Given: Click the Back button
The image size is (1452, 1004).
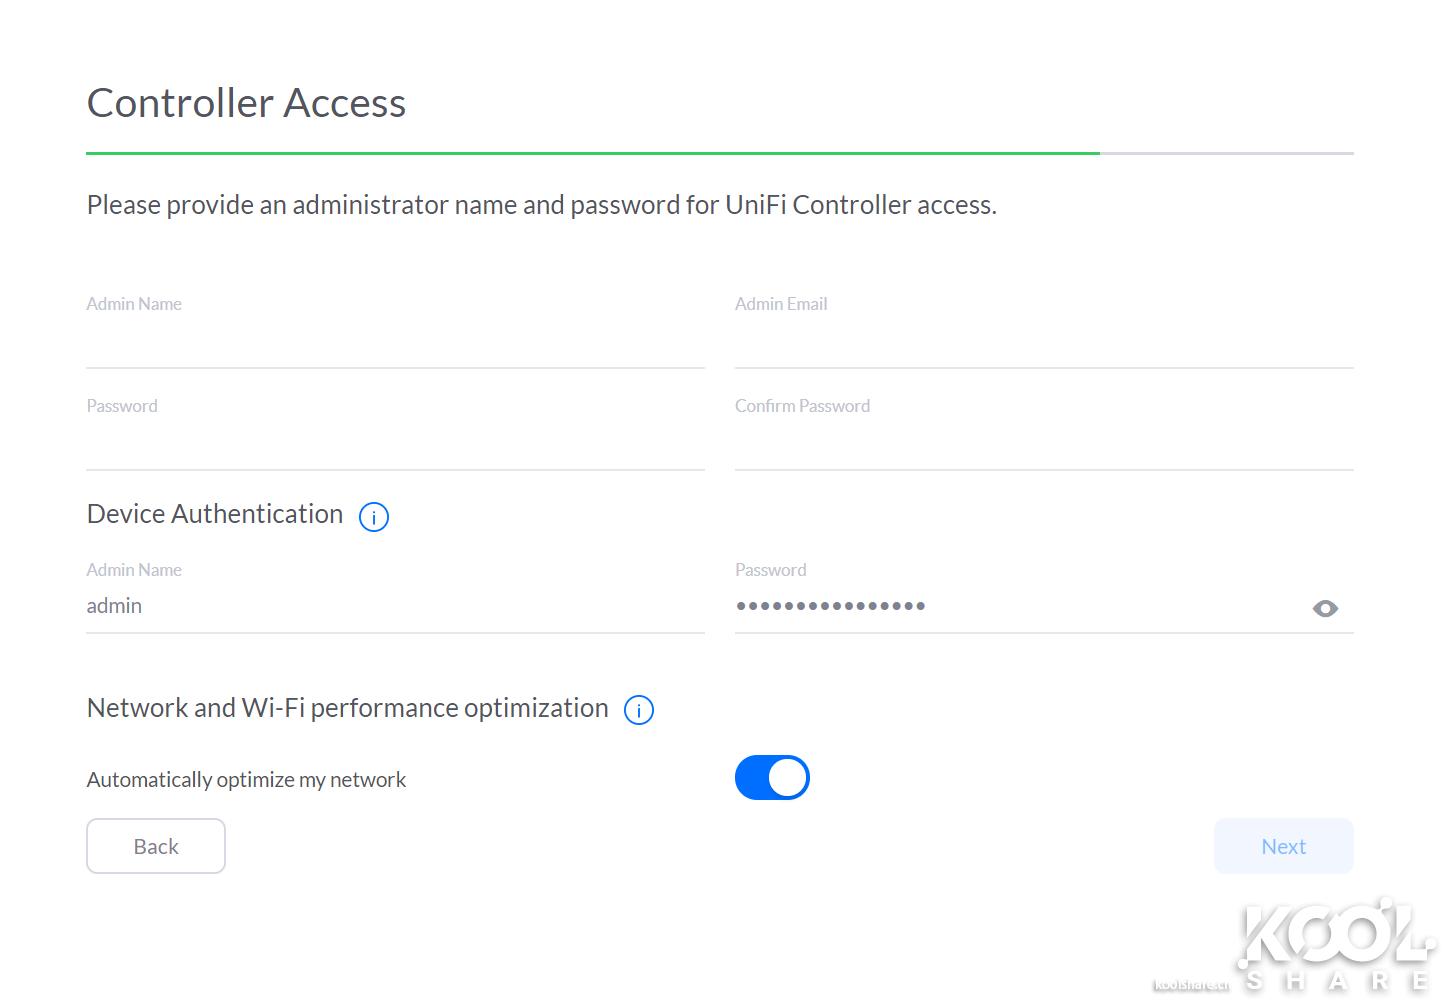Looking at the screenshot, I should (x=155, y=846).
